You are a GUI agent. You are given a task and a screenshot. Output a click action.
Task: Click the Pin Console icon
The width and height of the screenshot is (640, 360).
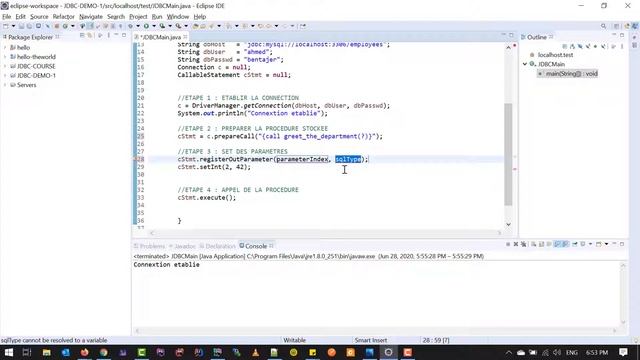pyautogui.click(x=575, y=244)
